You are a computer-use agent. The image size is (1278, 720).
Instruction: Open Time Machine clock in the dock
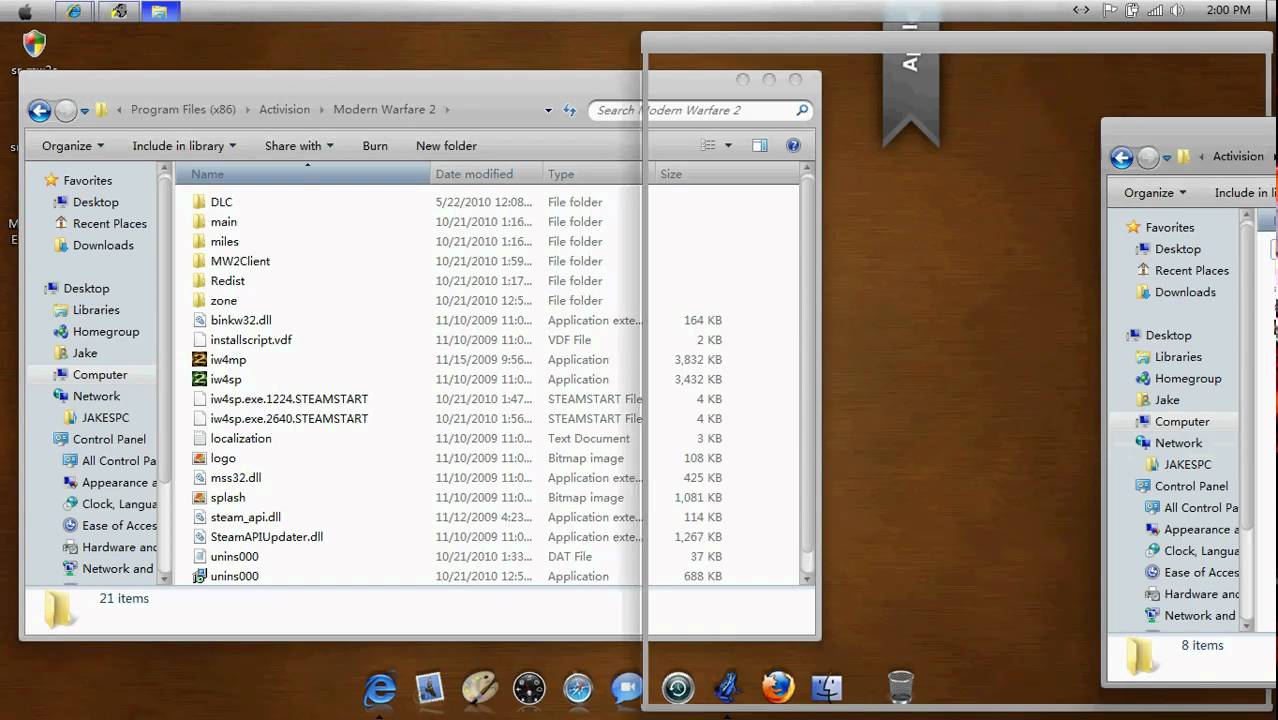678,688
